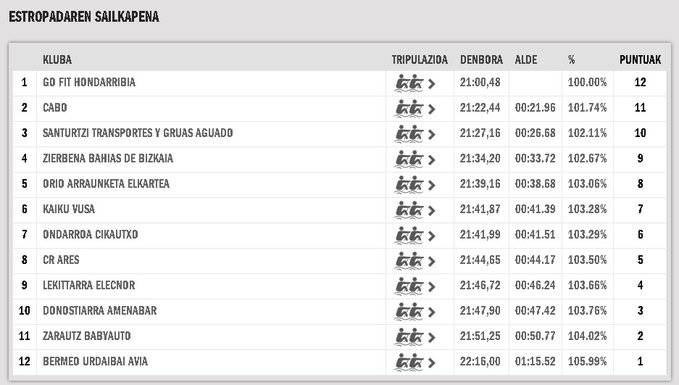This screenshot has height=385, width=679.
Task: Expand chevron arrow for Donostiarra Amenabar
Action: point(431,312)
